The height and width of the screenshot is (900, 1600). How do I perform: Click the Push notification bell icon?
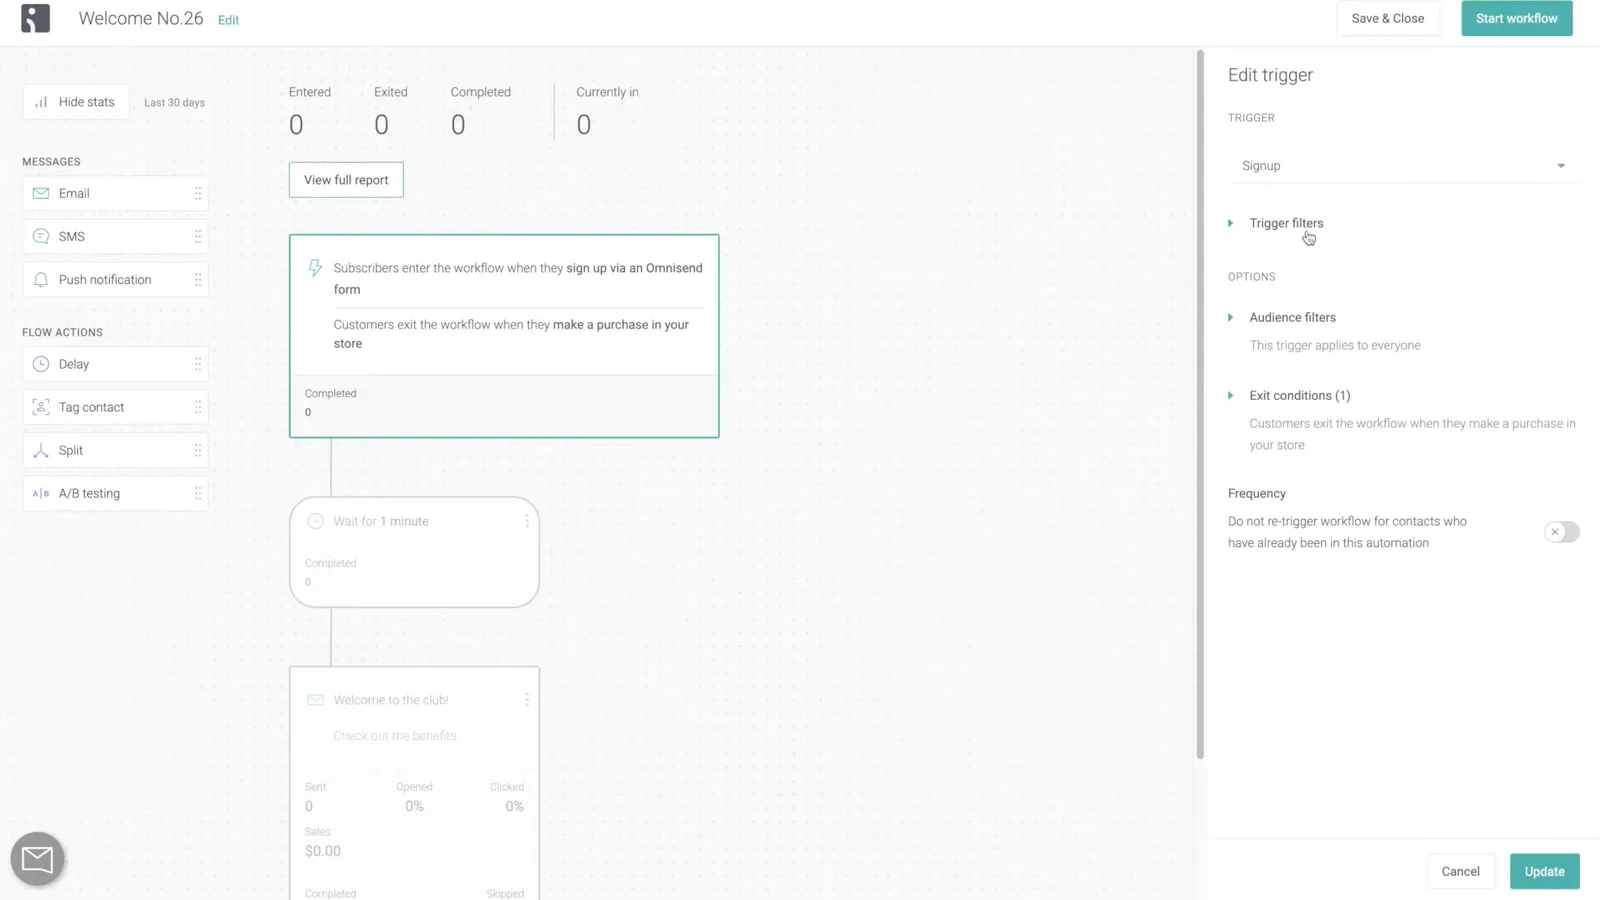(x=41, y=279)
